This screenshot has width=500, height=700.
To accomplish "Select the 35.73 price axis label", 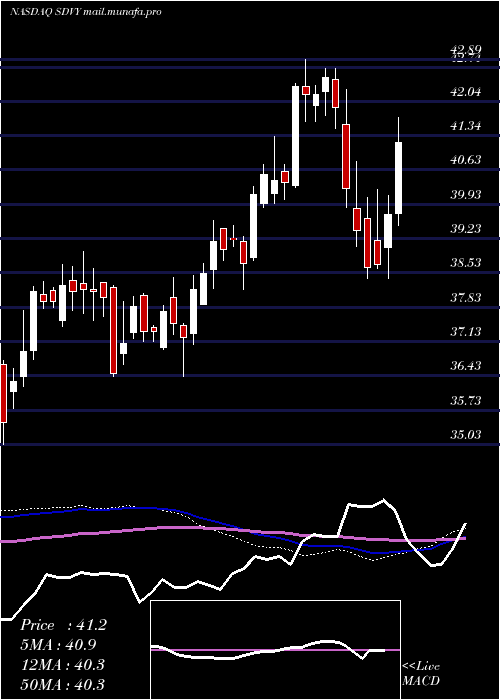I will (x=466, y=400).
